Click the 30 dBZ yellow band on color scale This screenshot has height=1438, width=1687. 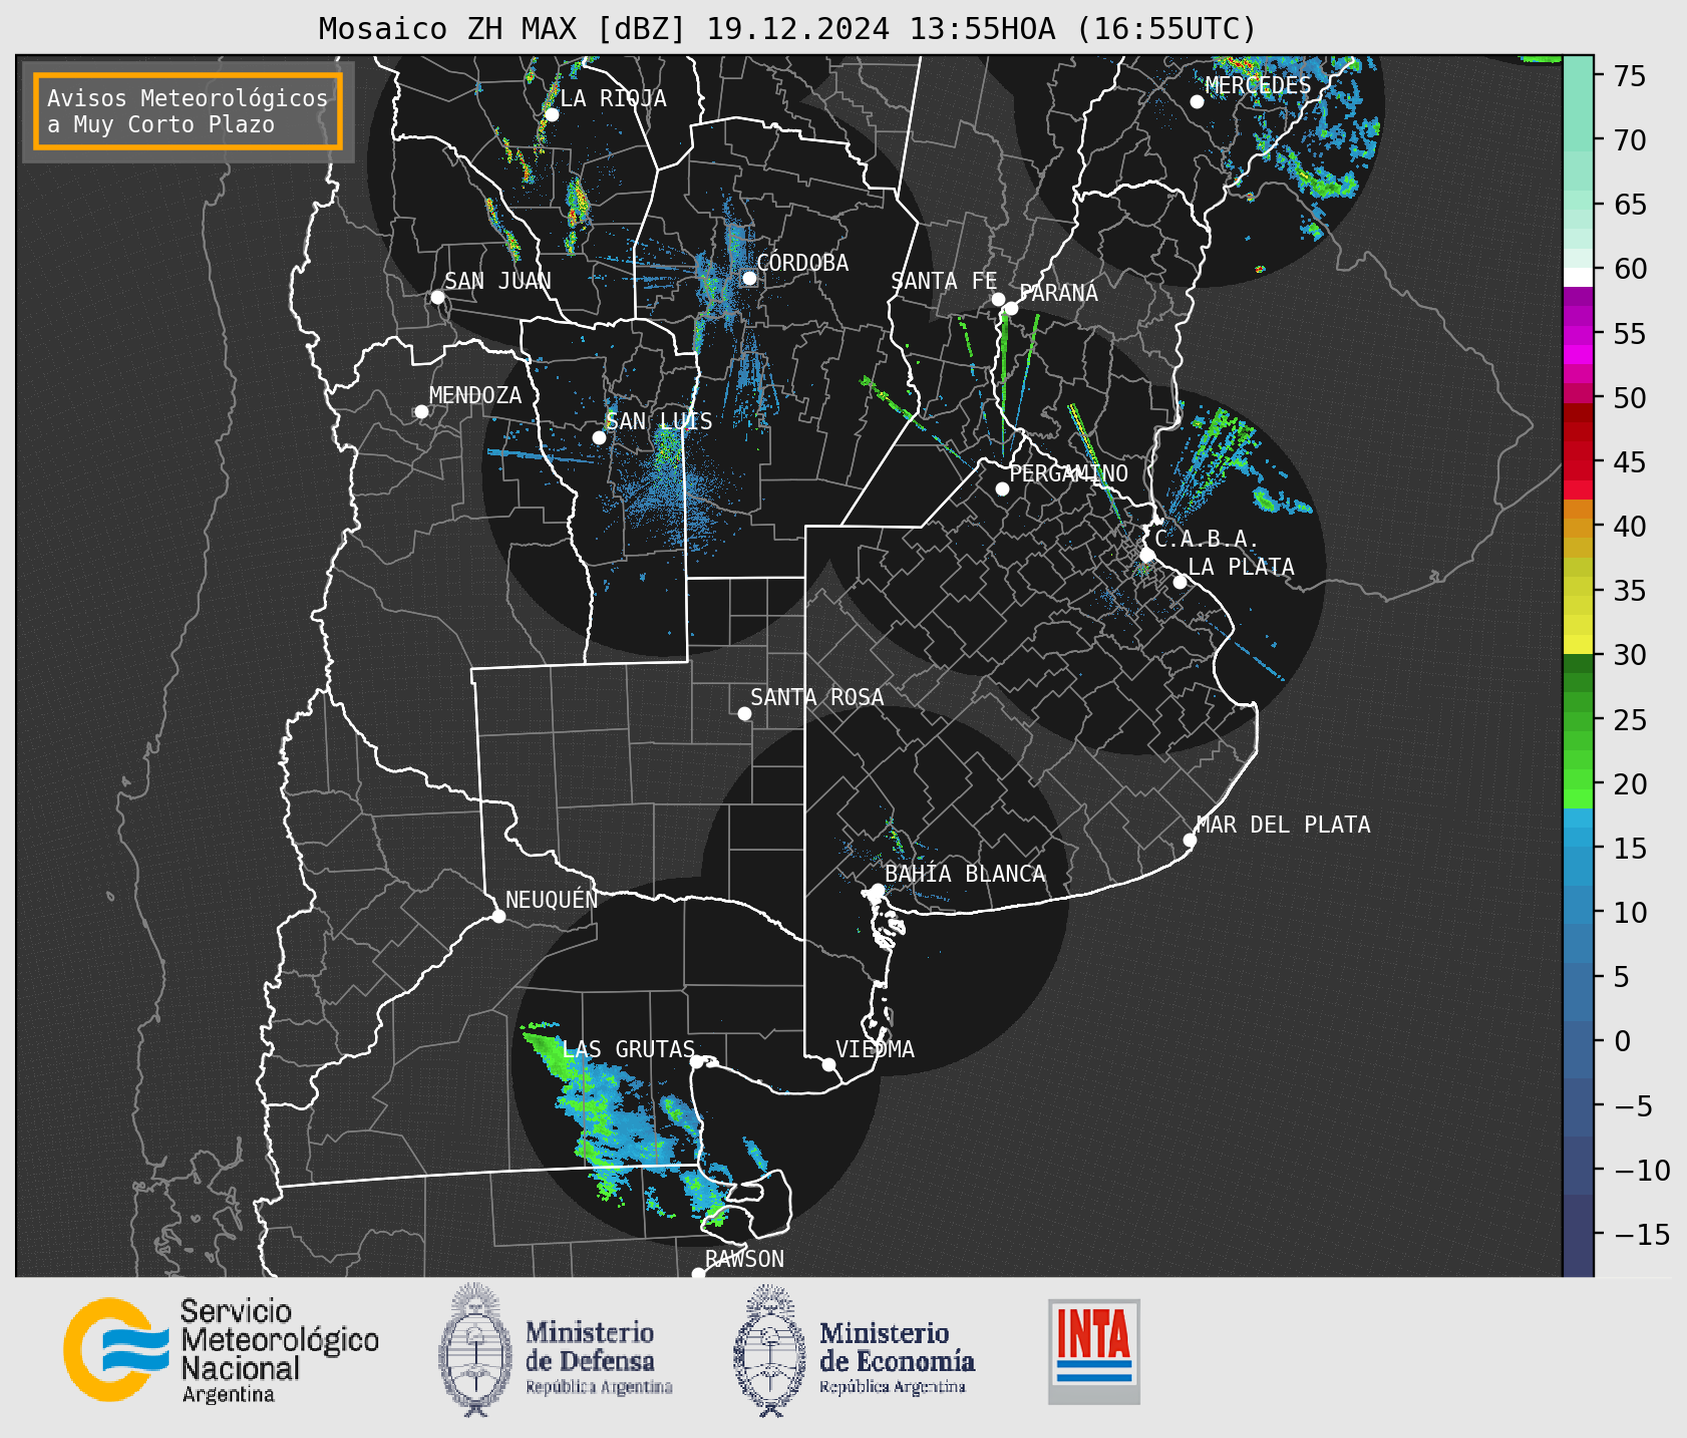(1577, 646)
